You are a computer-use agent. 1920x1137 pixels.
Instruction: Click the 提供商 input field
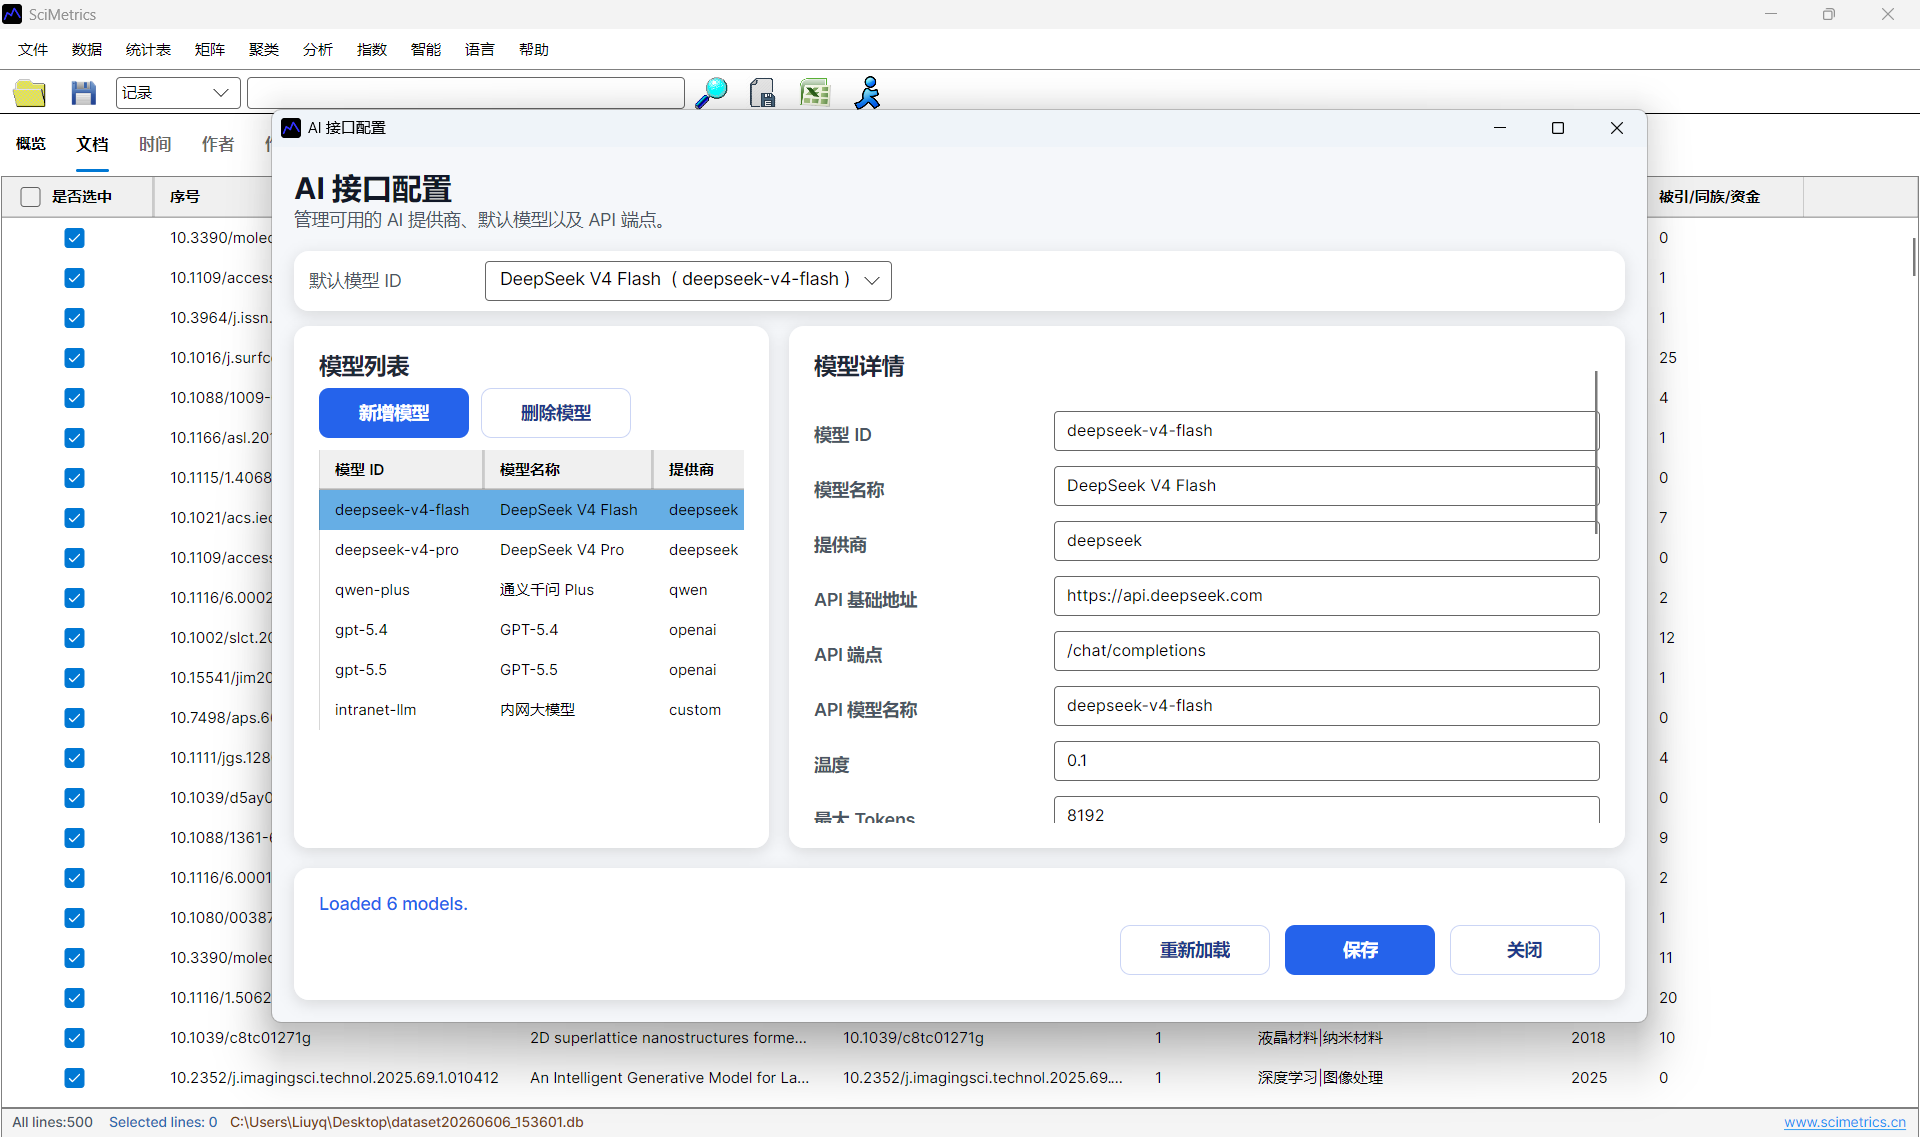tap(1326, 541)
